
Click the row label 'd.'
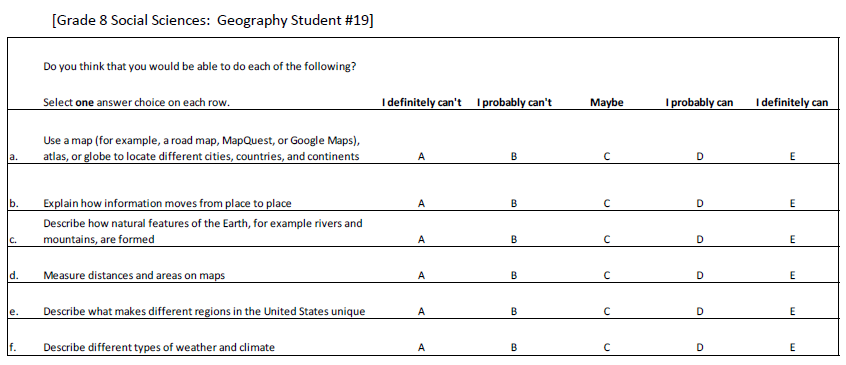pos(13,276)
